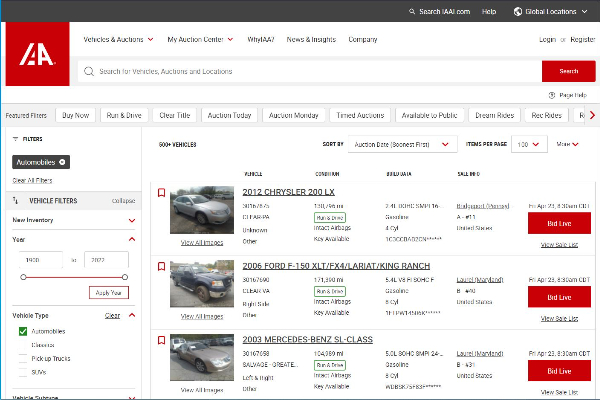Viewport: 600px width, 400px height.
Task: Select the Rec Rides featured filter
Action: 546,115
